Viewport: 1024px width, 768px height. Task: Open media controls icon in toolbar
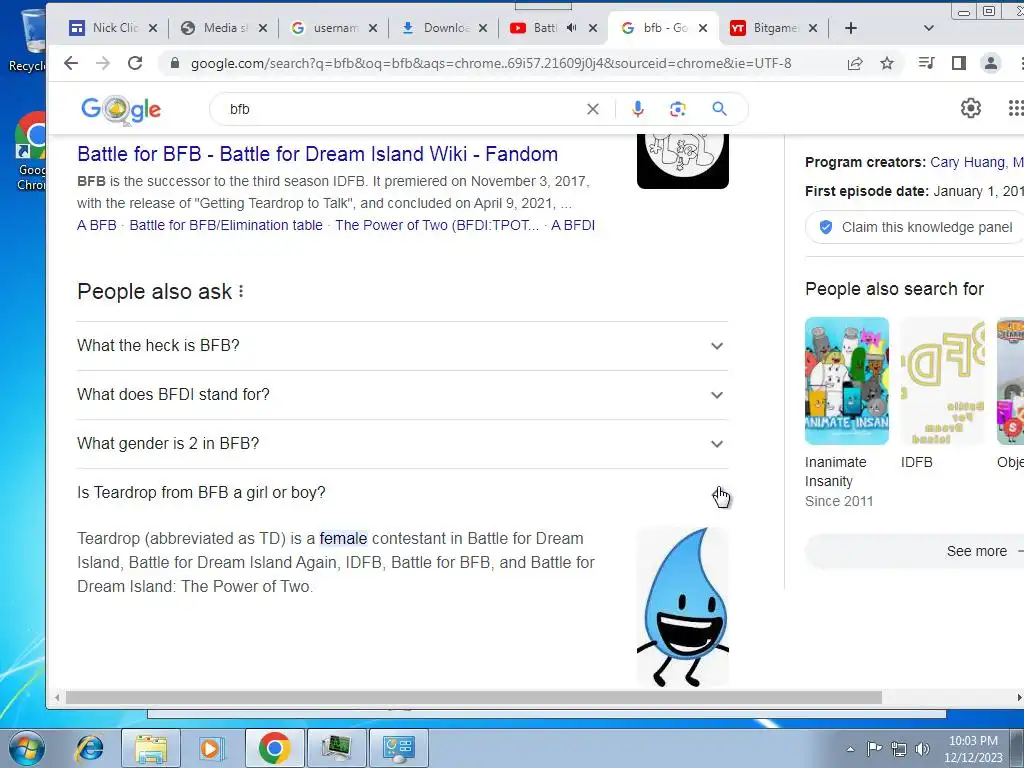point(926,63)
